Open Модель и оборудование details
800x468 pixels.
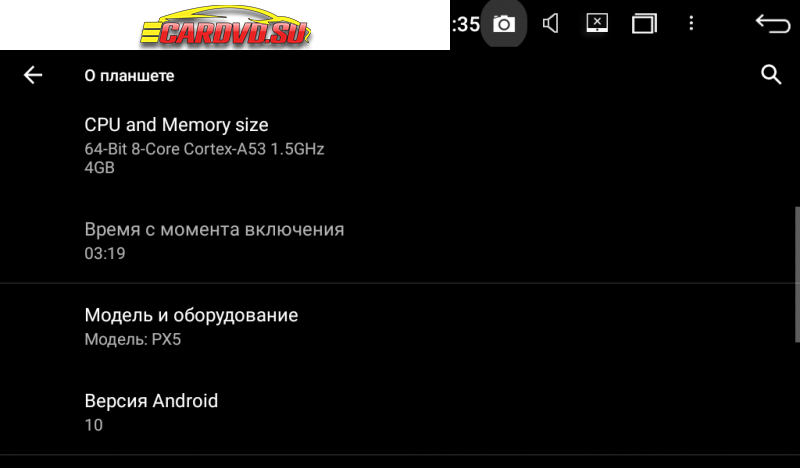[400, 326]
